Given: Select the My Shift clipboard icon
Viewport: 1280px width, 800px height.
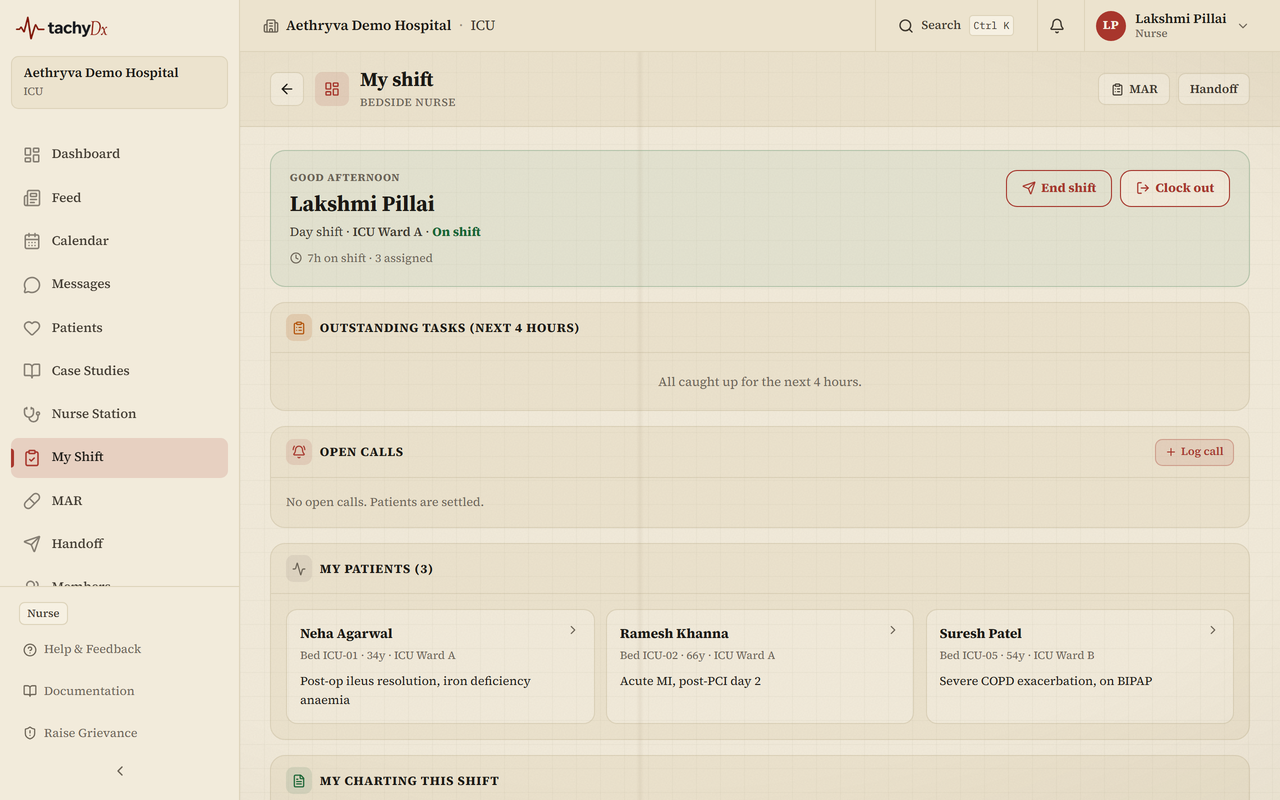Looking at the screenshot, I should (x=32, y=457).
